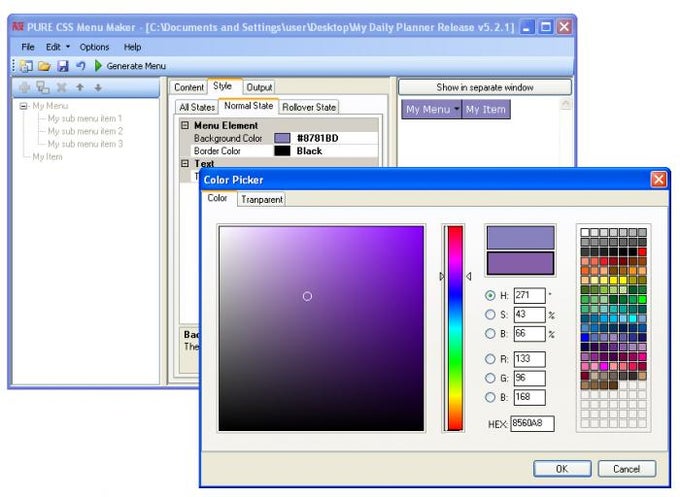The image size is (680, 497).
Task: Pick the white swatch in the palette grid
Action: pyautogui.click(x=585, y=232)
